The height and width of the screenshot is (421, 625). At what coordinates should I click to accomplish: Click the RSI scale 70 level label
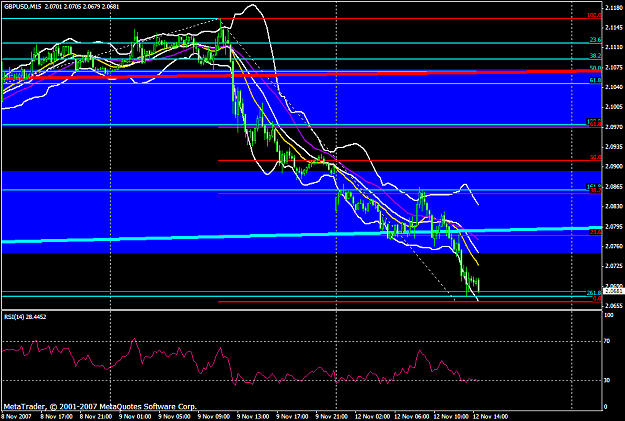point(607,342)
